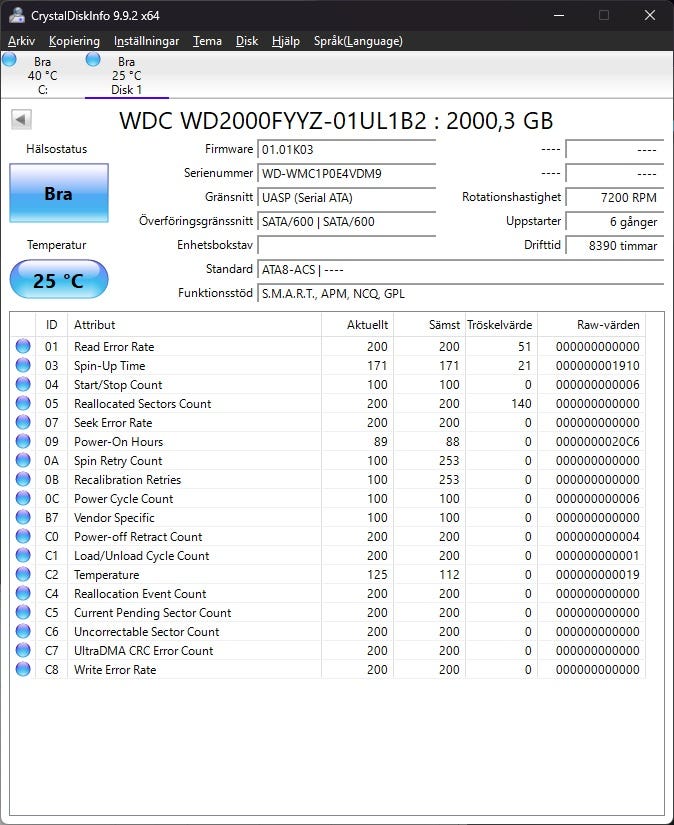This screenshot has width=674, height=825.
Task: Click the blue health orb for Disk 1
Action: [x=93, y=59]
